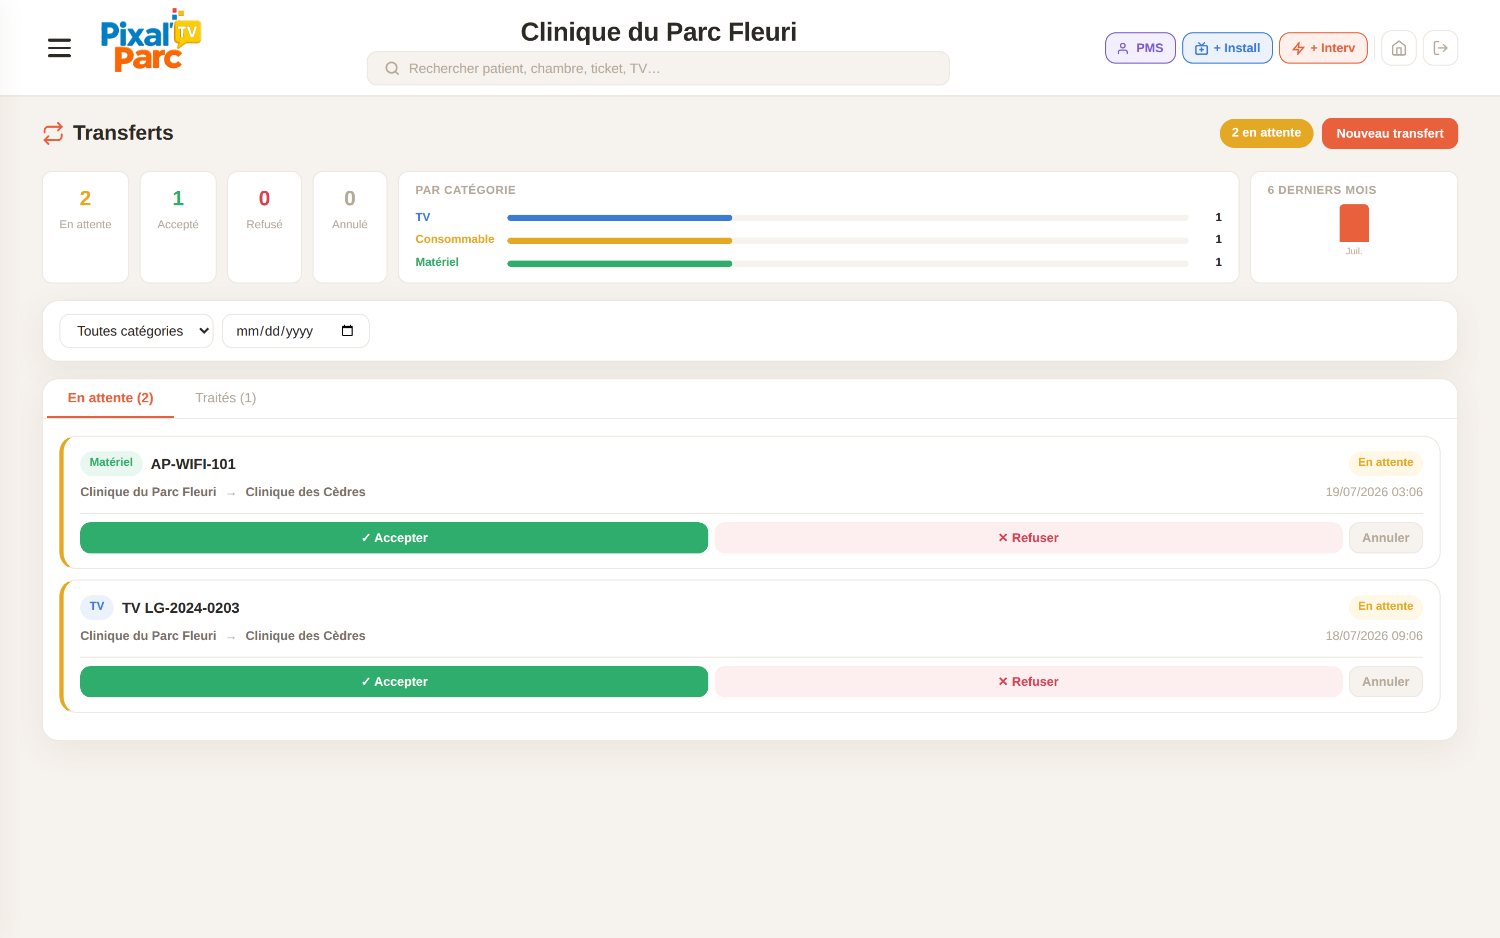Click the Juil. bar in 6 derniers mois chart
This screenshot has width=1500, height=938.
(1354, 223)
